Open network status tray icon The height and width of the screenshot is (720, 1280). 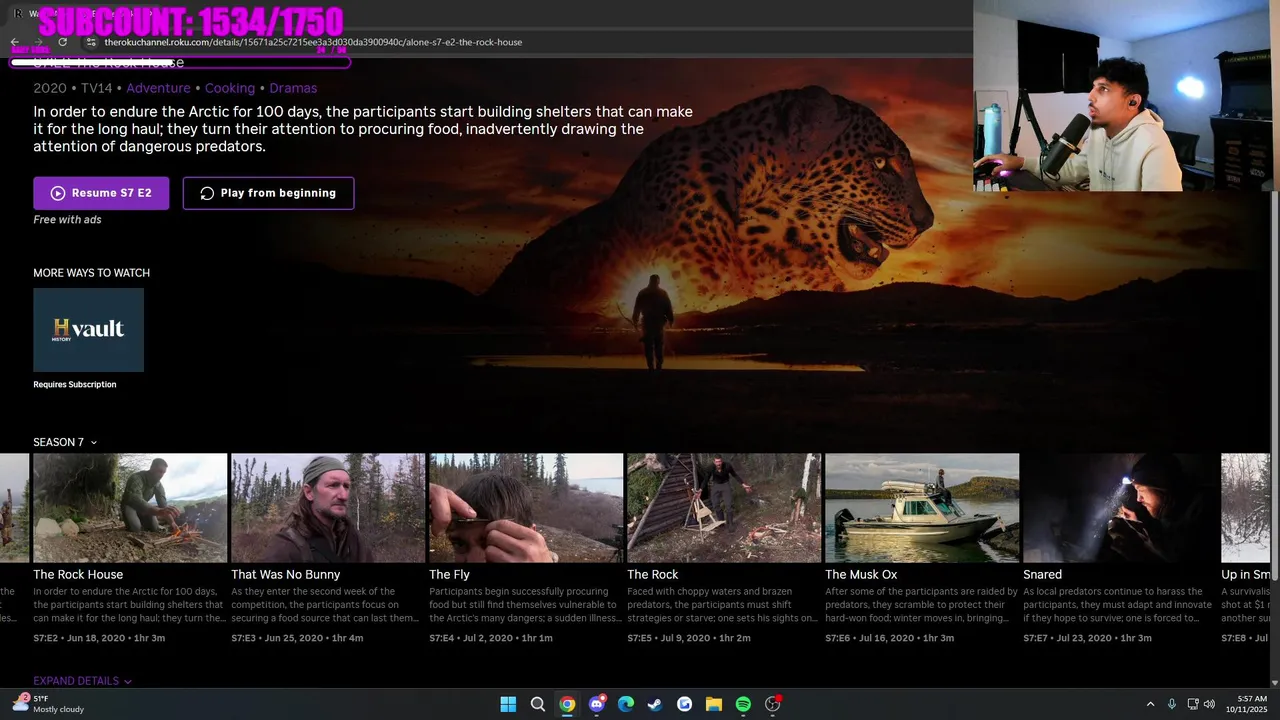pos(1194,704)
